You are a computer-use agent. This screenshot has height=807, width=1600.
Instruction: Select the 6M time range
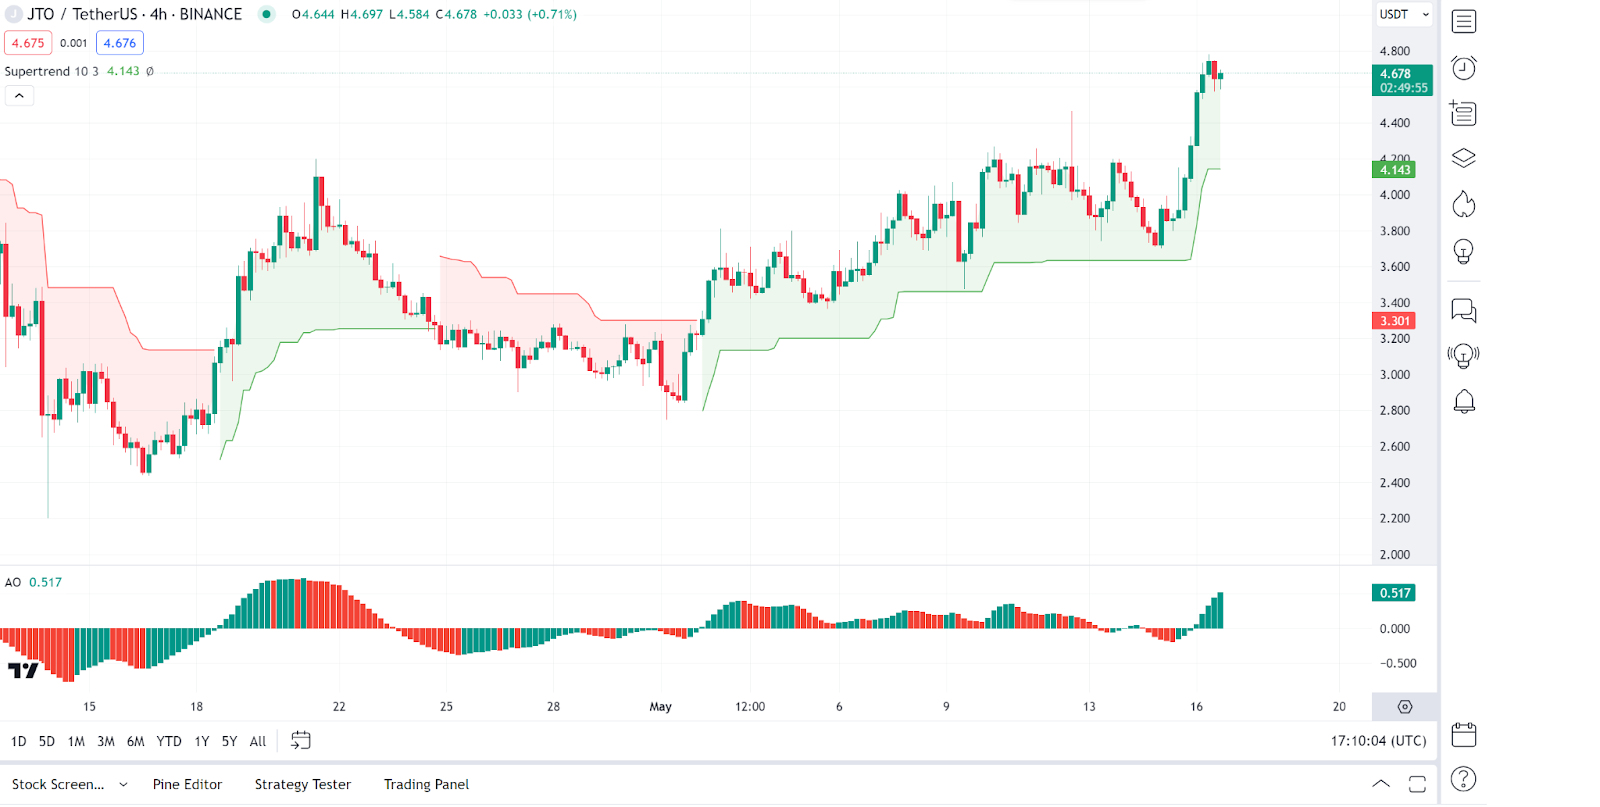point(136,742)
